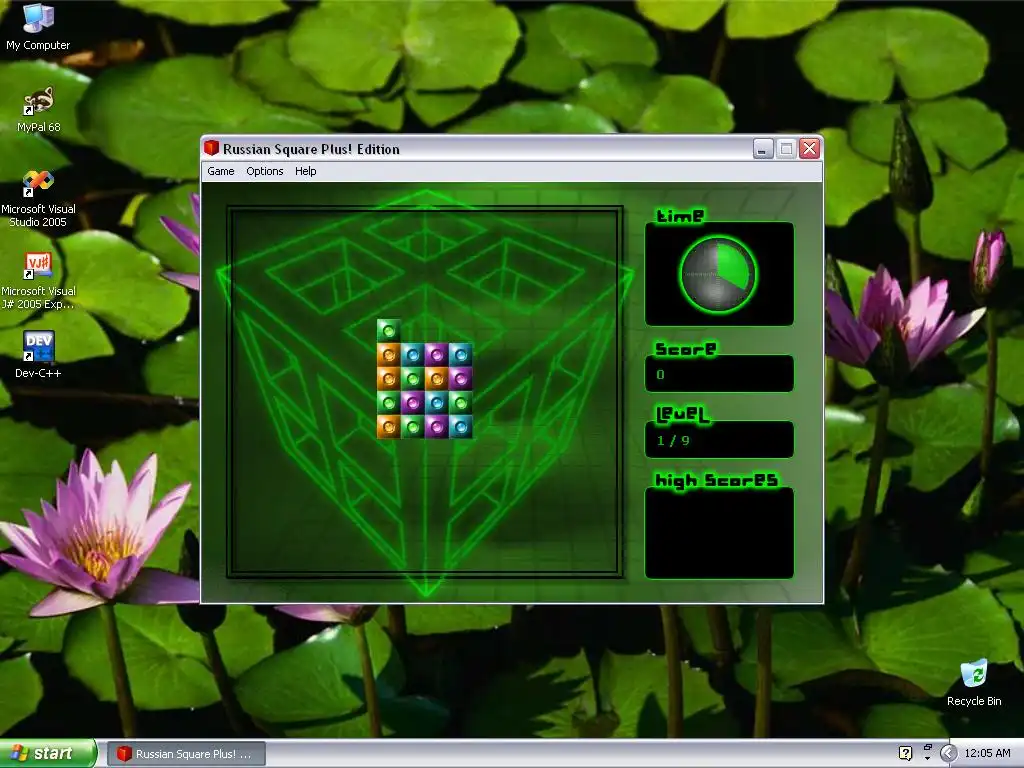Screen dimensions: 1024x768
Task: Click the 12:05 AM taskbar clock
Action: (x=987, y=753)
